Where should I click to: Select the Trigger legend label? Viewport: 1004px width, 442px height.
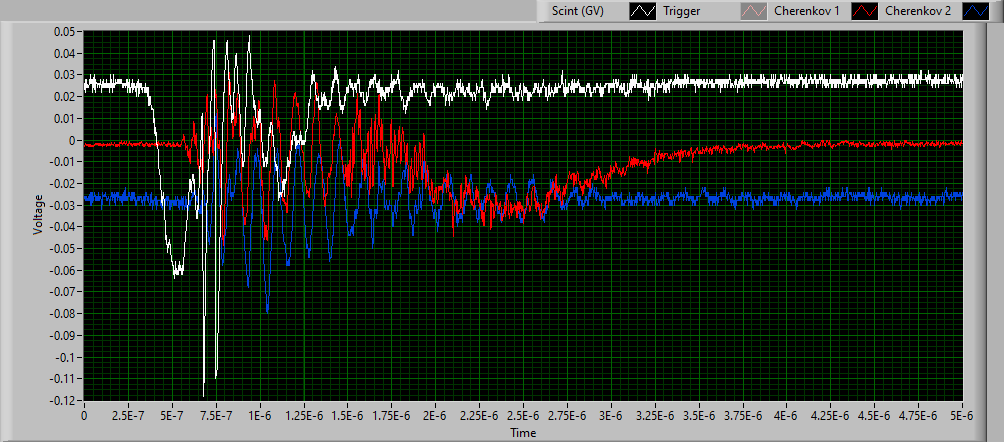681,12
